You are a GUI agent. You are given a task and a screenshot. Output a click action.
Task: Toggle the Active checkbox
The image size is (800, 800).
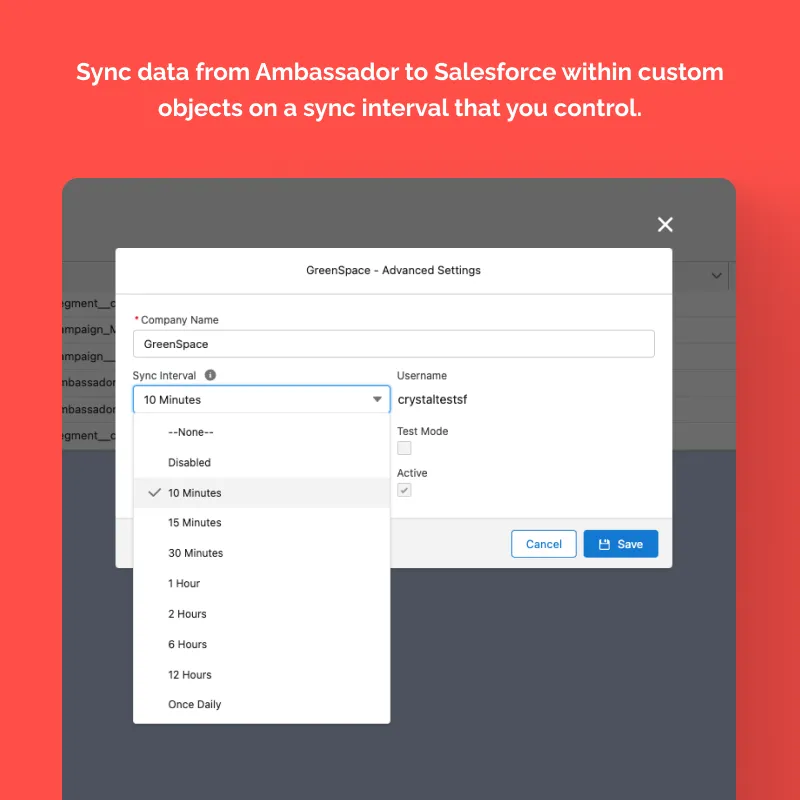click(404, 490)
